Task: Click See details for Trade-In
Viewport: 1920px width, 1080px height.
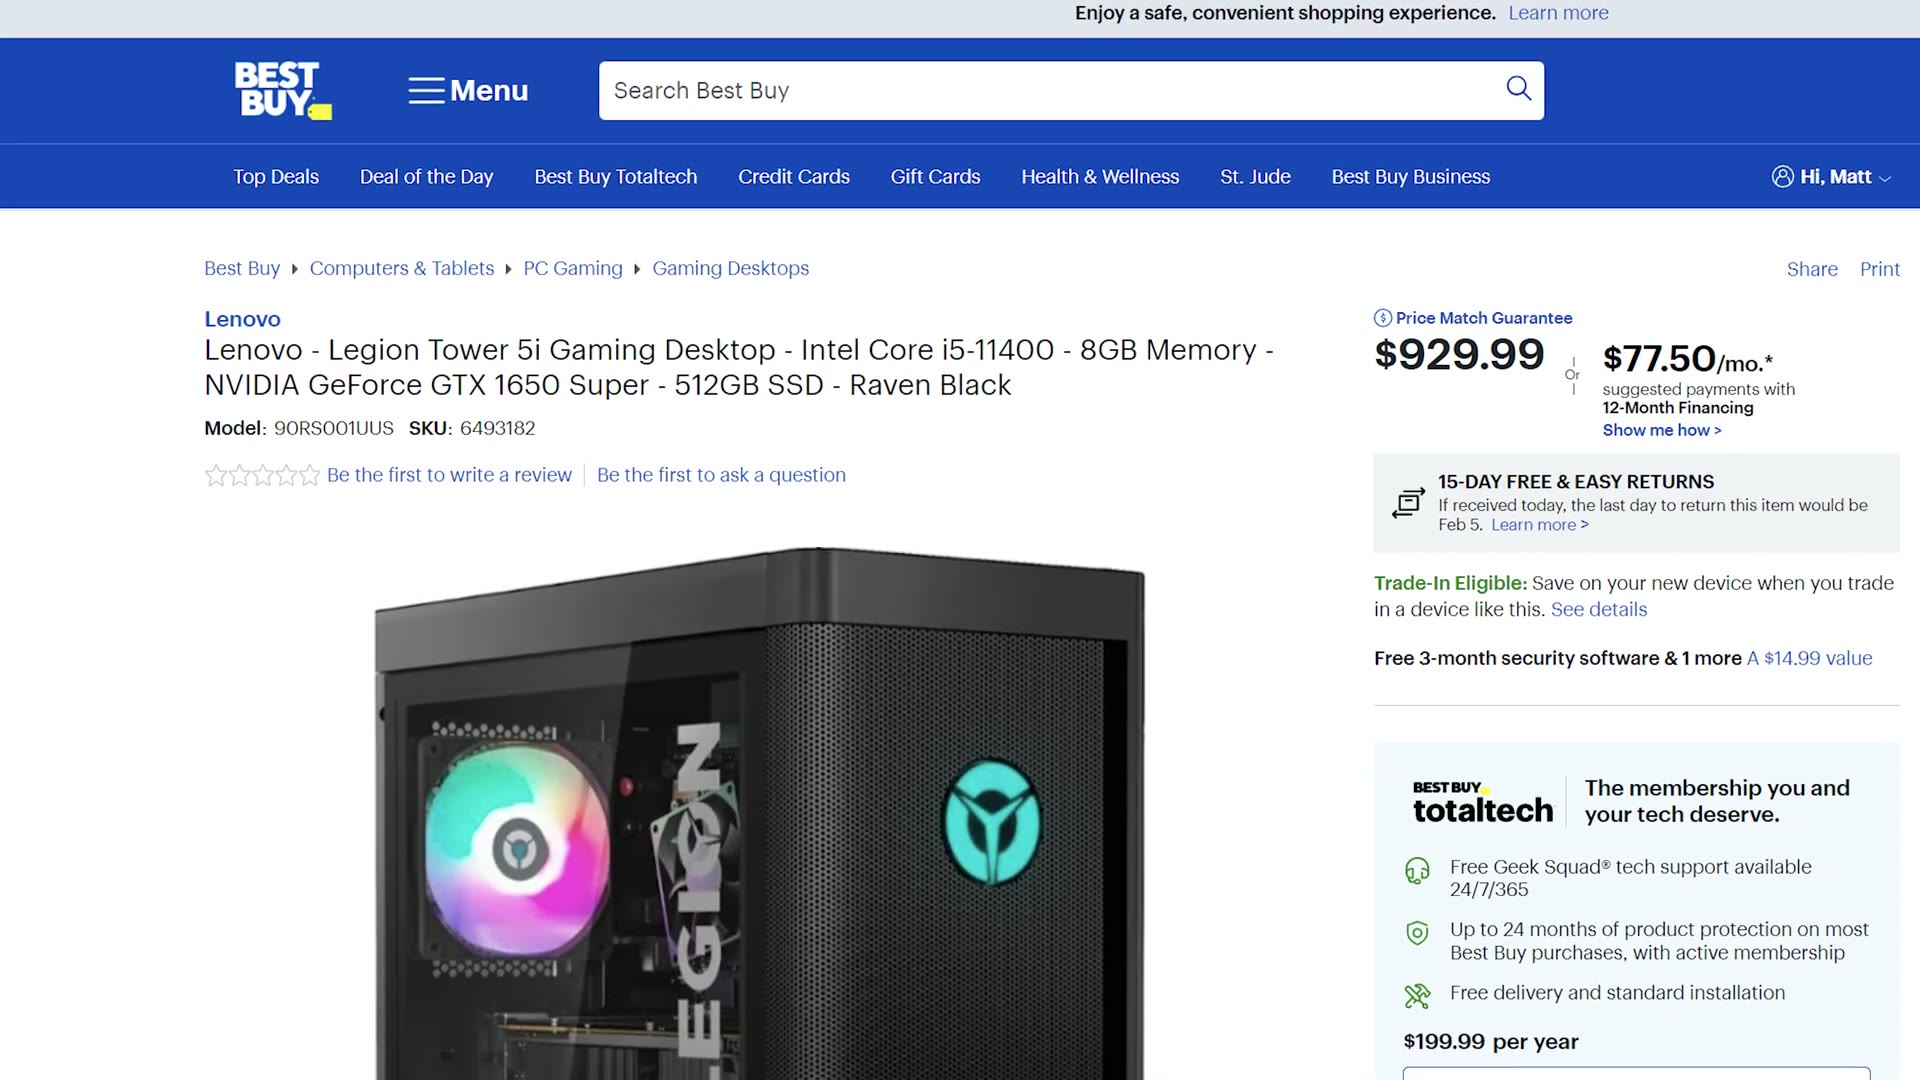Action: [x=1598, y=609]
